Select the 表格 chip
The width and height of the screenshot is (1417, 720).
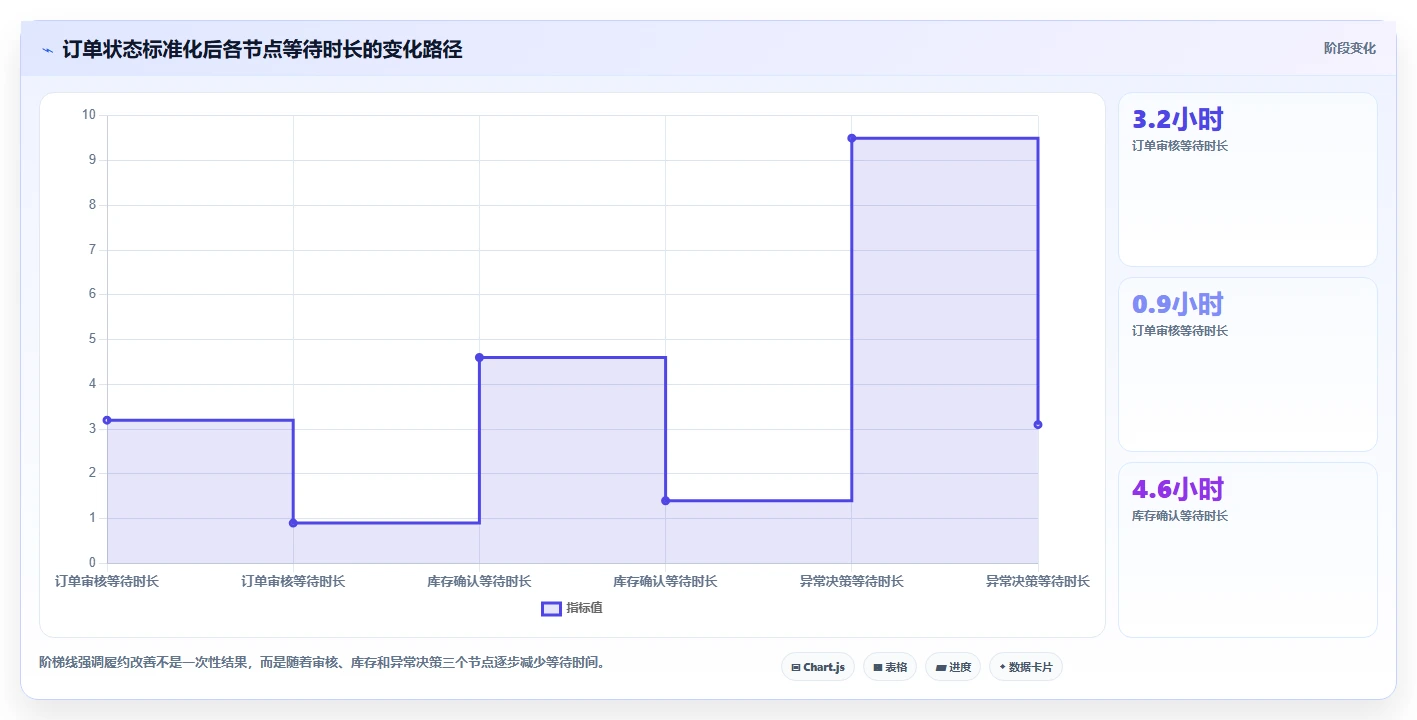click(889, 667)
